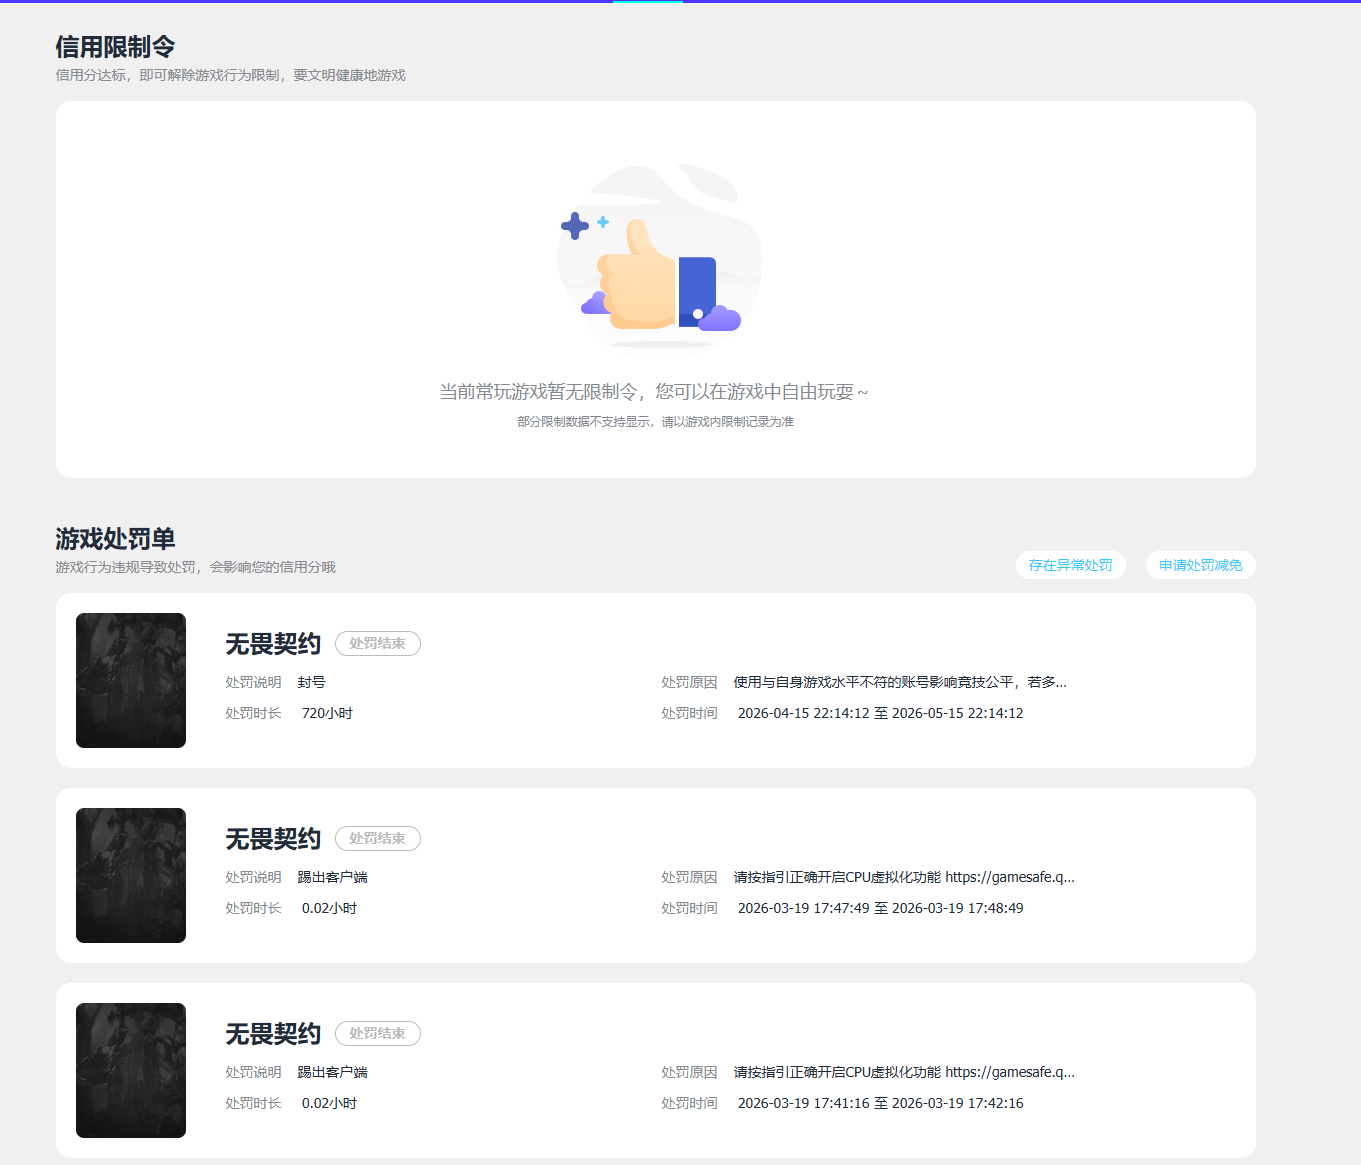Select time range 2026-04-15 22:14:12 至 2026-05-15
Image resolution: width=1361 pixels, height=1165 pixels.
pyautogui.click(x=880, y=713)
